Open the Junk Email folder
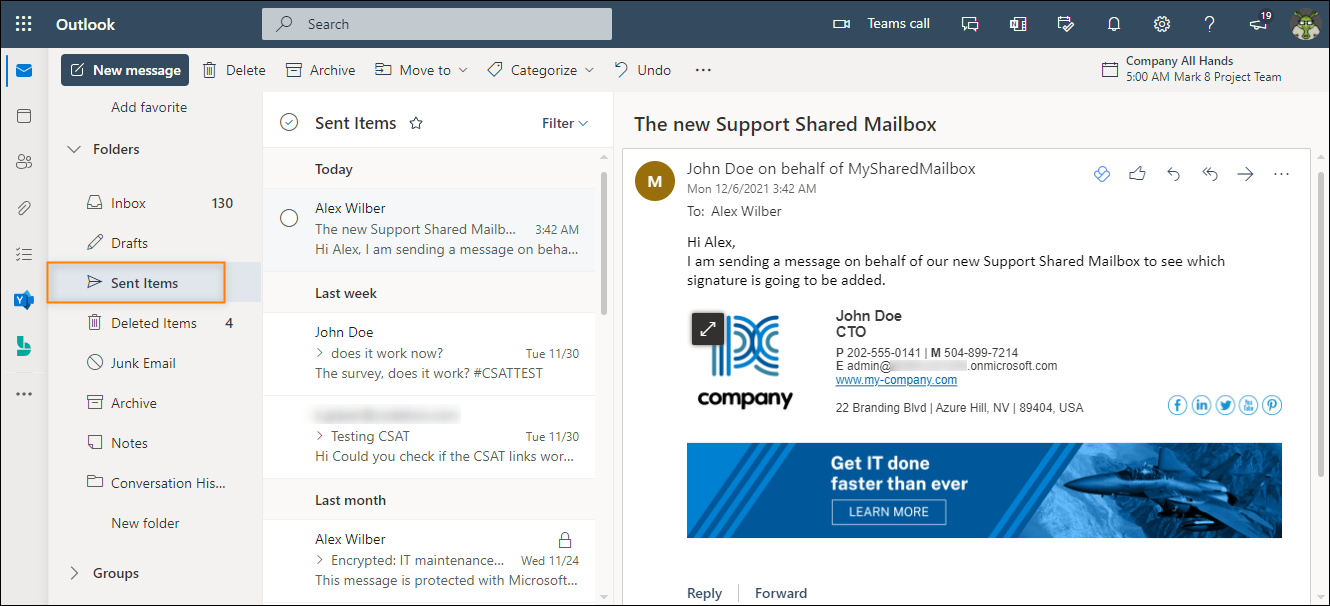1330x606 pixels. pos(154,363)
